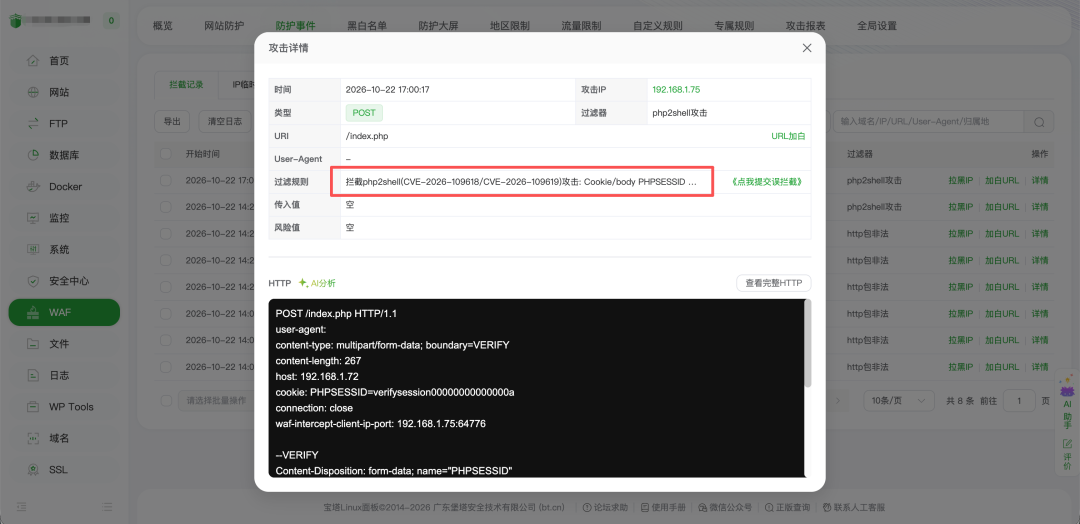The width and height of the screenshot is (1080, 524).
Task: Click 拉黑IP in first php2shell攻击 row
Action: tap(960, 180)
